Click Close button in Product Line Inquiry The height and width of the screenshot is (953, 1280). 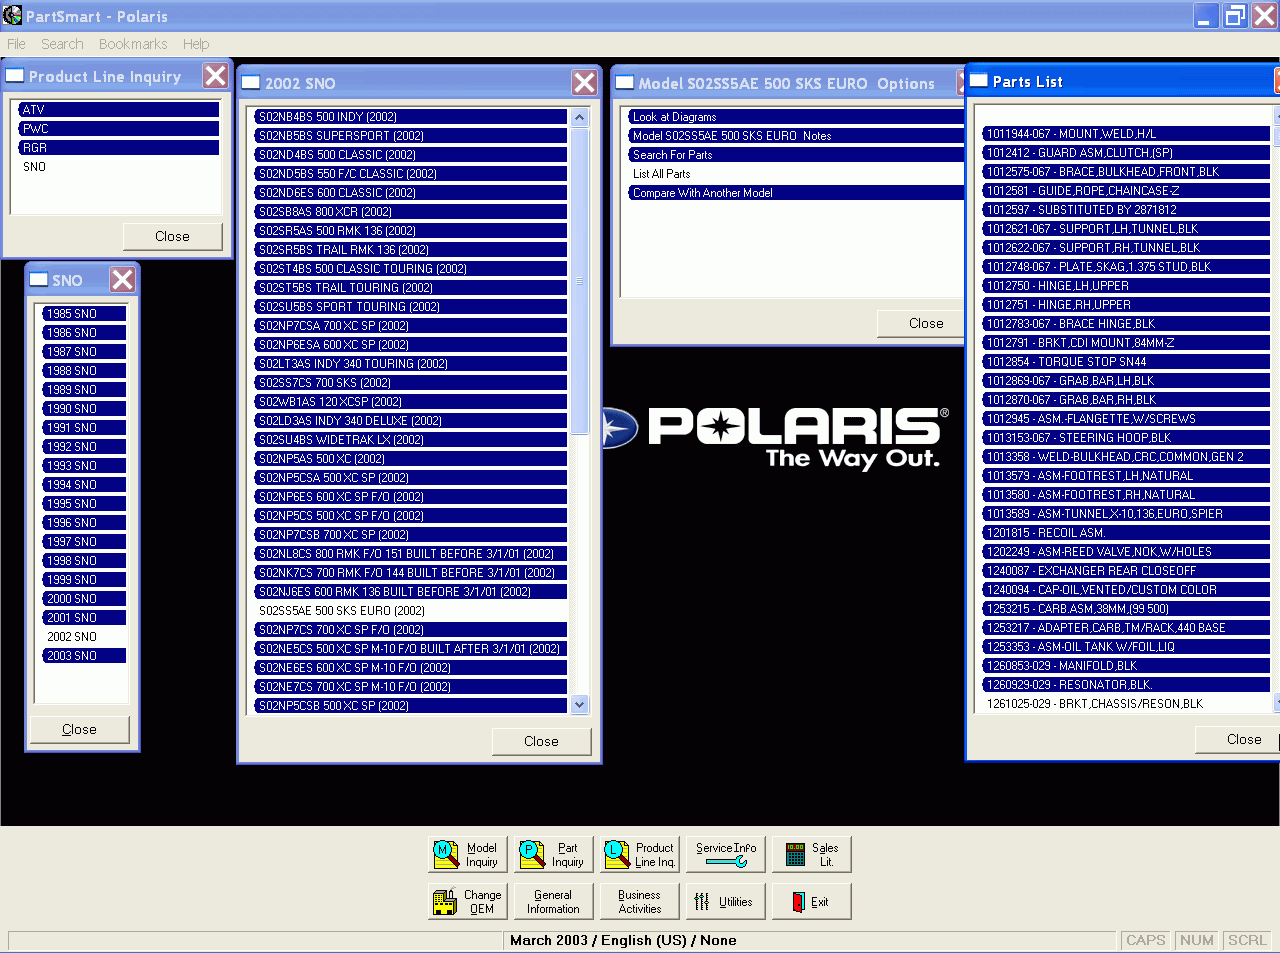click(x=172, y=237)
